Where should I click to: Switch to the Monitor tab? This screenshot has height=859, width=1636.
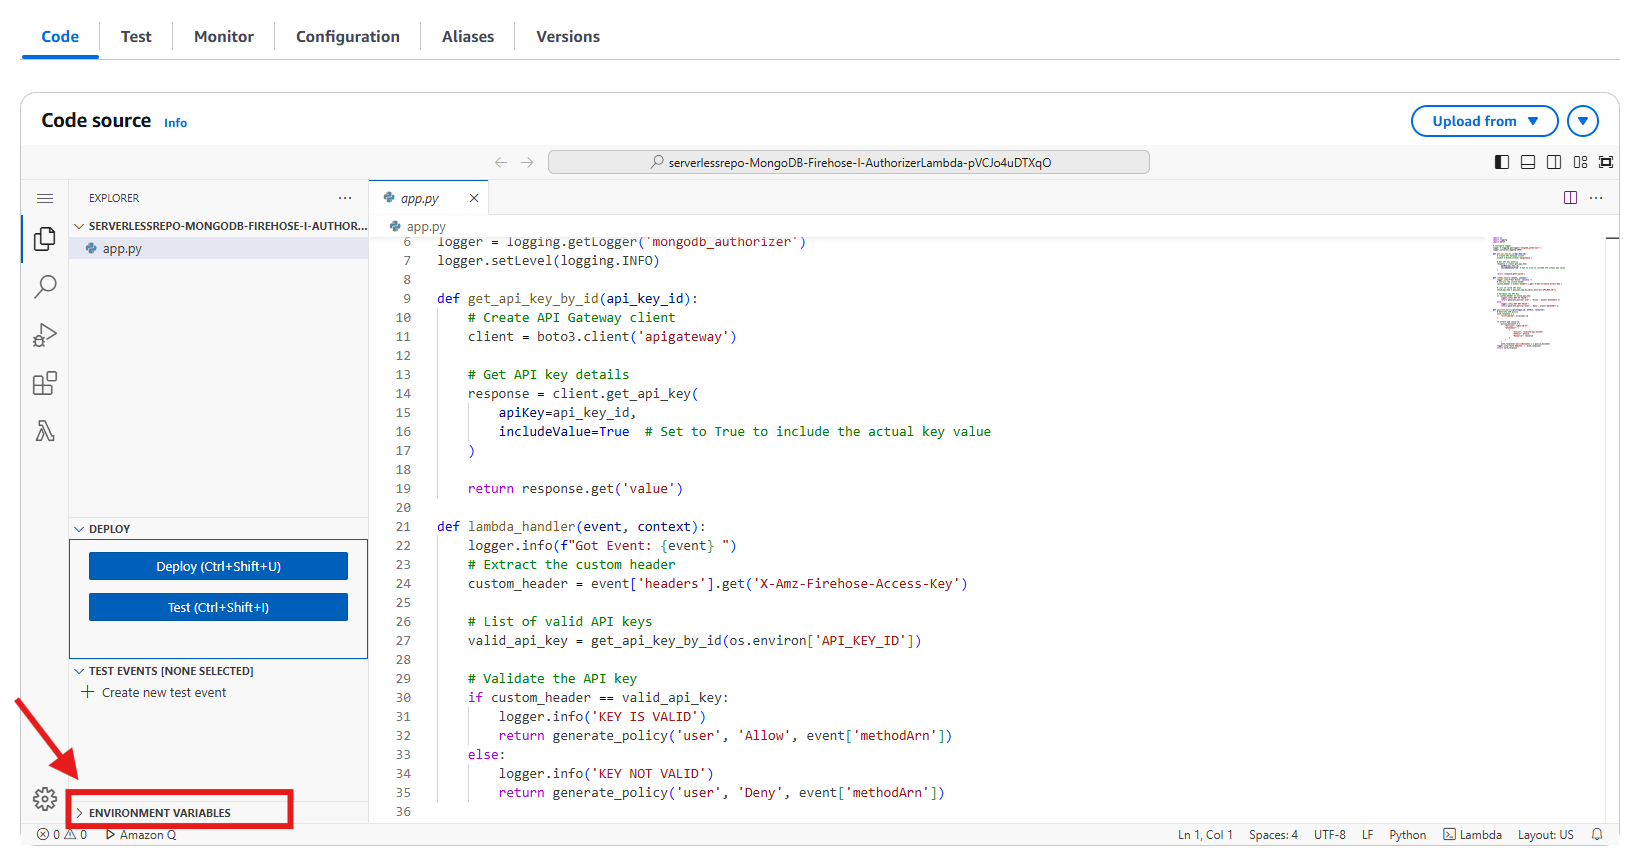223,37
